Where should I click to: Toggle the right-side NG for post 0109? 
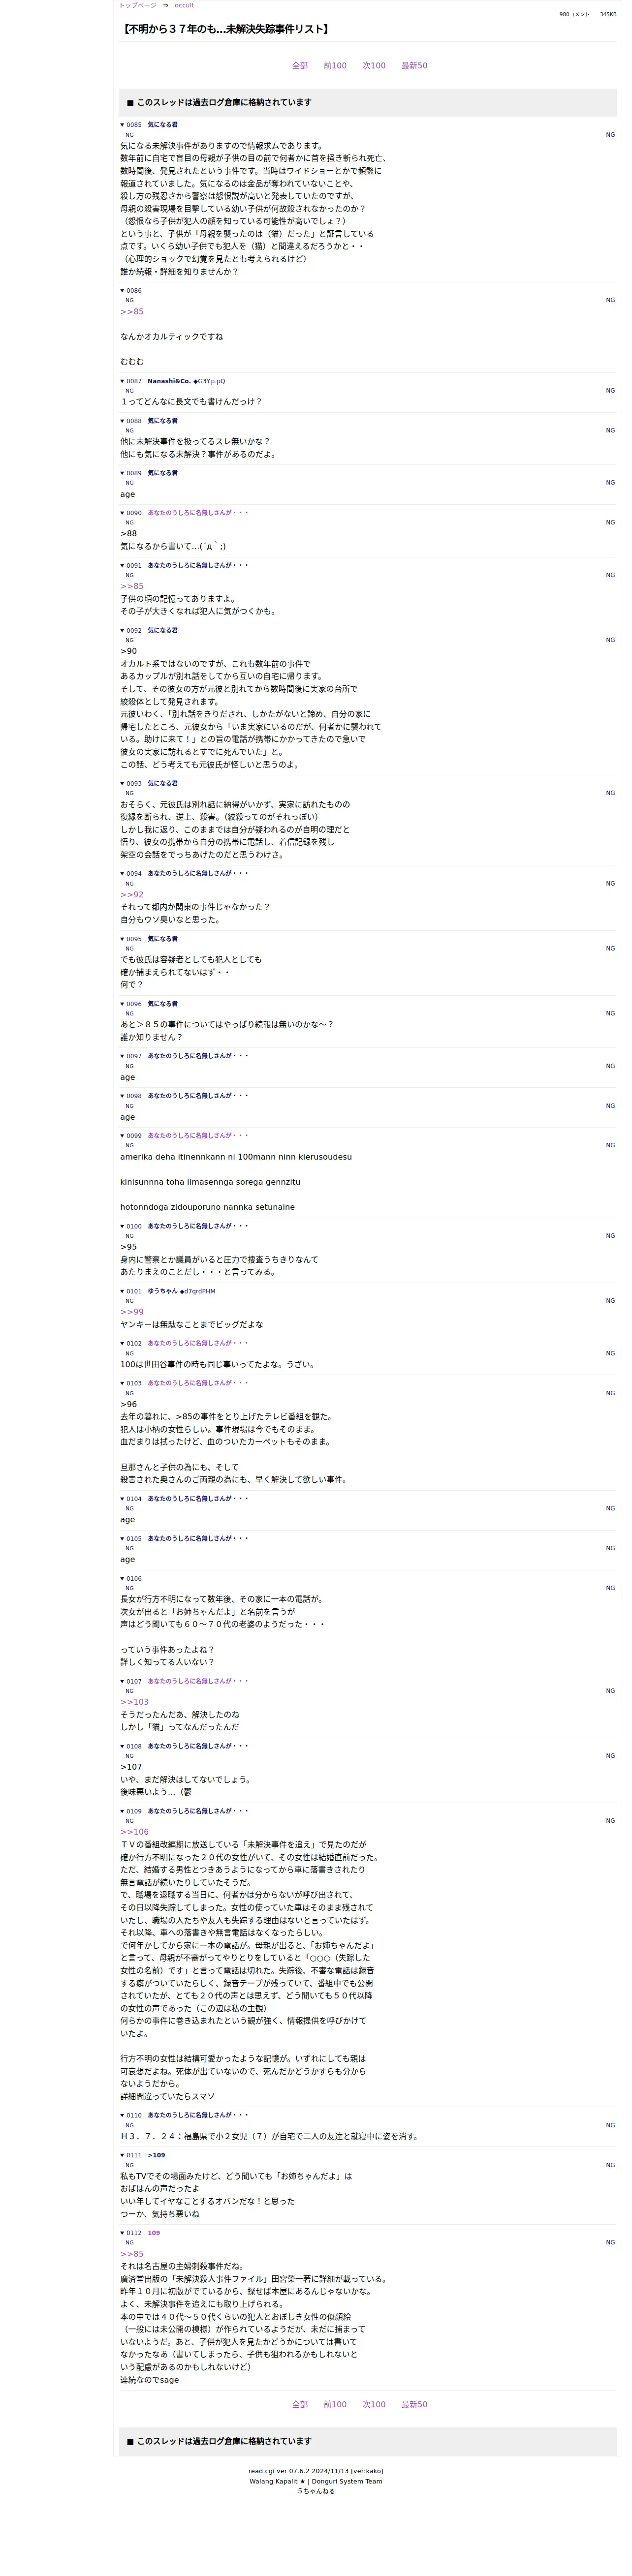tap(610, 1821)
